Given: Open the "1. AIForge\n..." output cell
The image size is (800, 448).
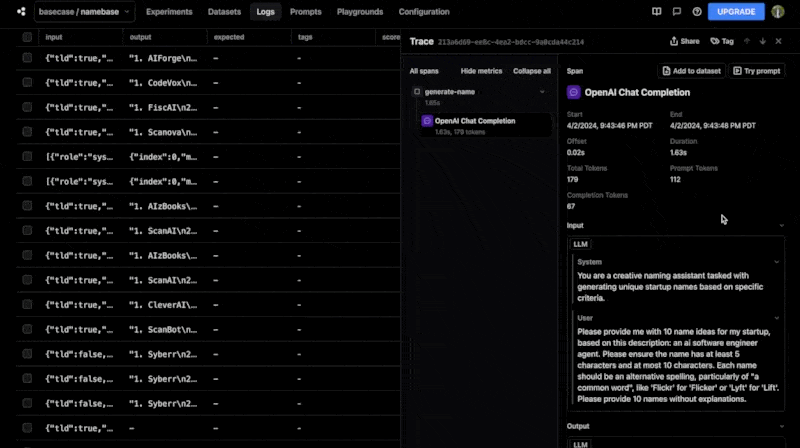Looking at the screenshot, I should (163, 58).
